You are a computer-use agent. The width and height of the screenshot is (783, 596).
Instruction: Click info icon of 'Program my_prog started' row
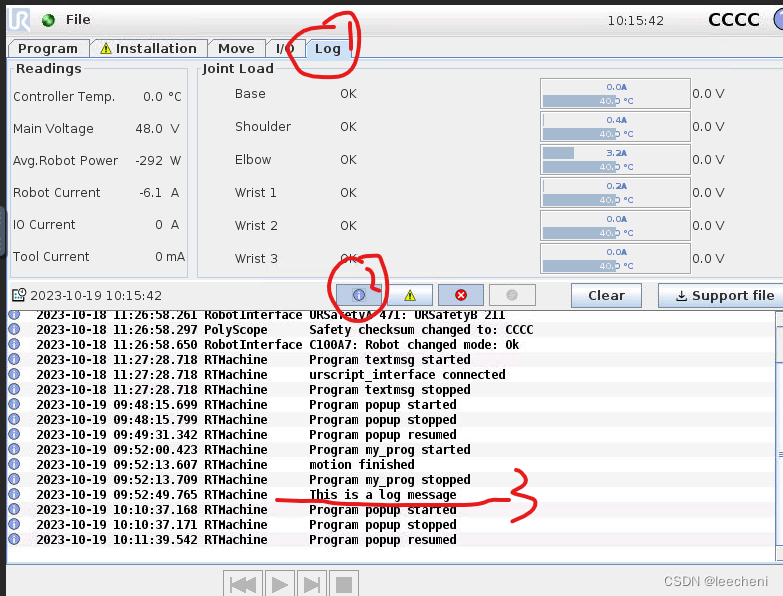click(x=14, y=449)
